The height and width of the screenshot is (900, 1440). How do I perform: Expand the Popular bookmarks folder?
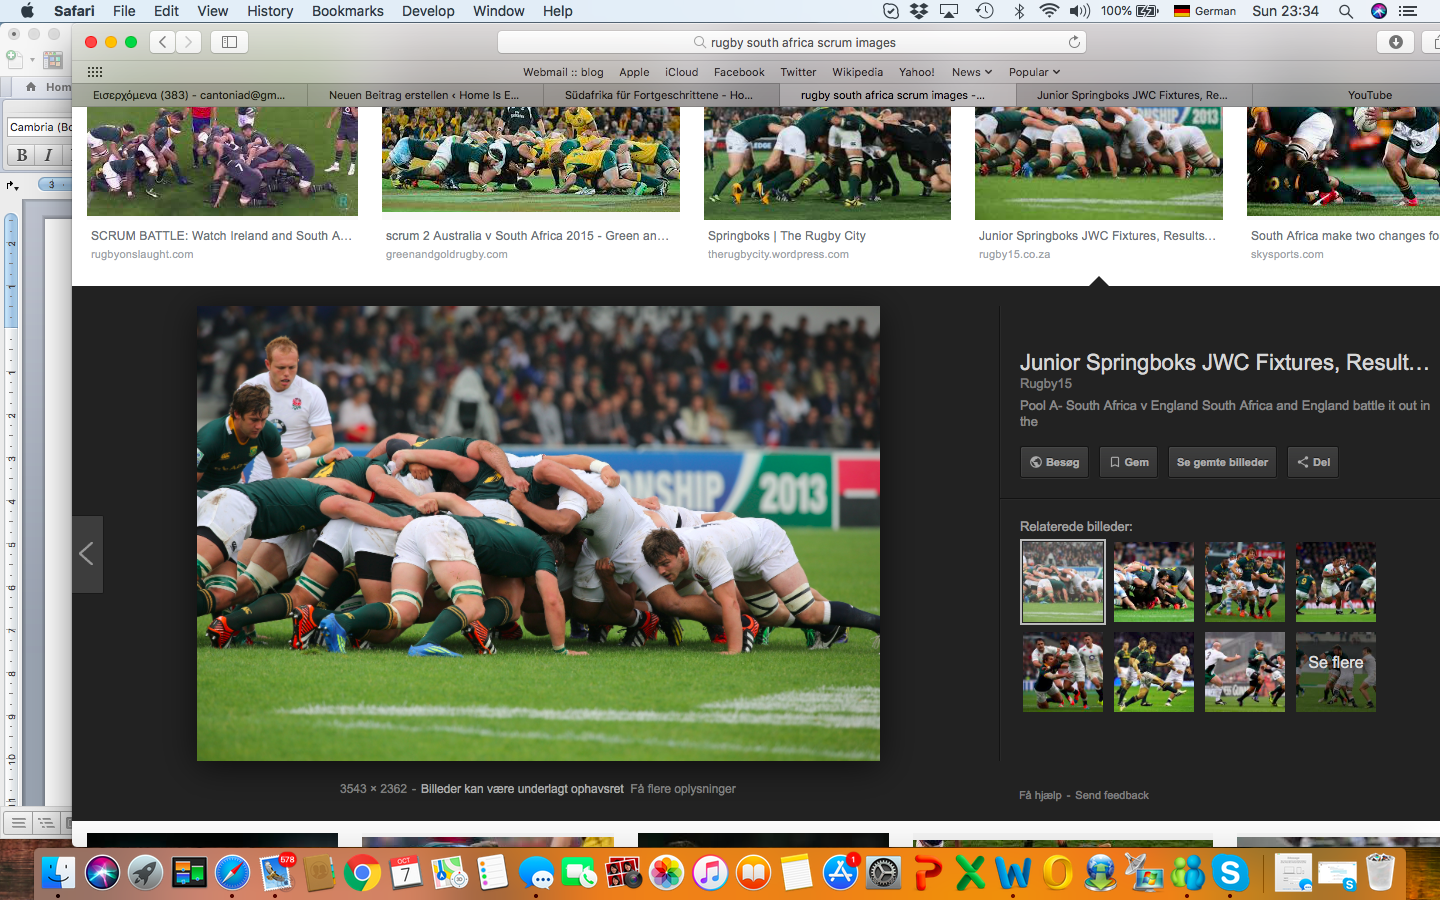[x=1034, y=72]
